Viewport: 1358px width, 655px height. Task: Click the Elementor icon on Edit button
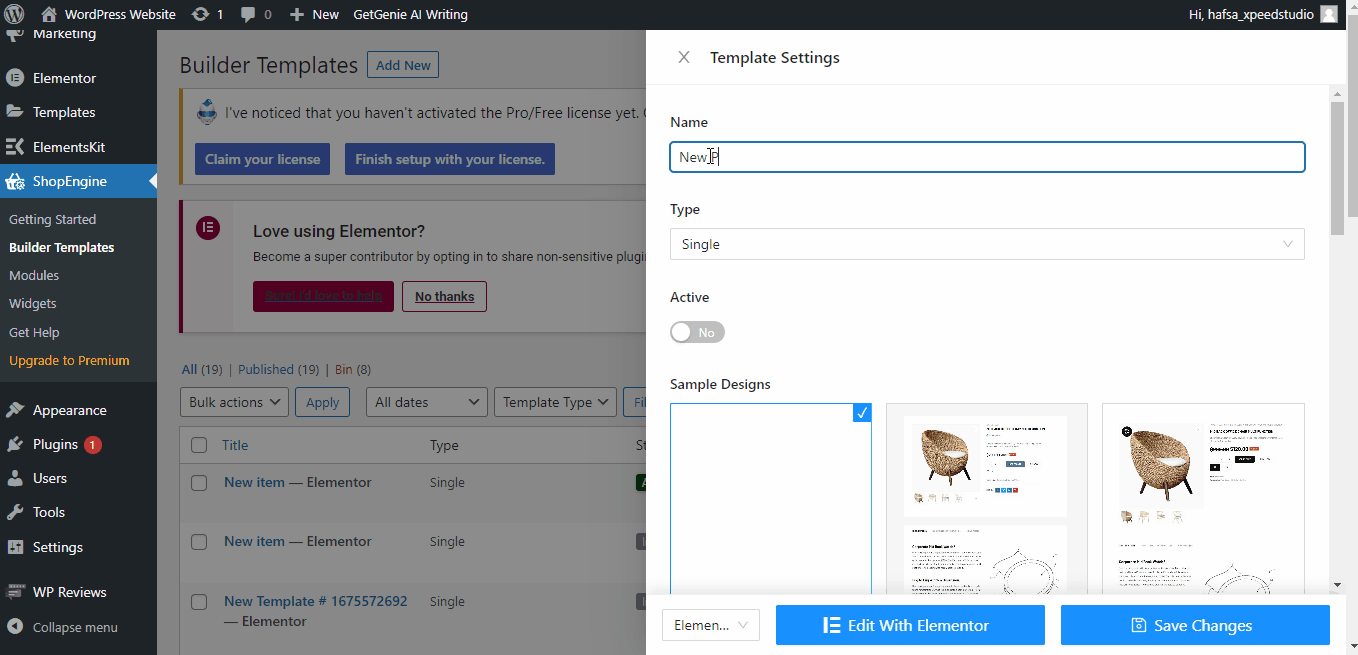click(831, 625)
